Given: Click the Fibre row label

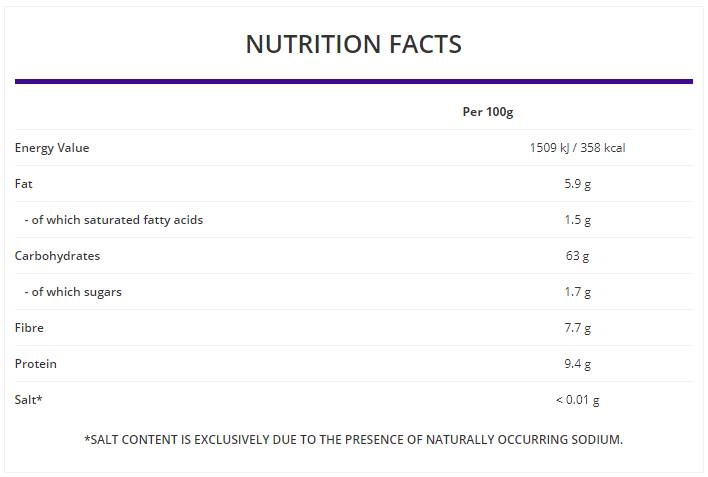Looking at the screenshot, I should pyautogui.click(x=29, y=328).
